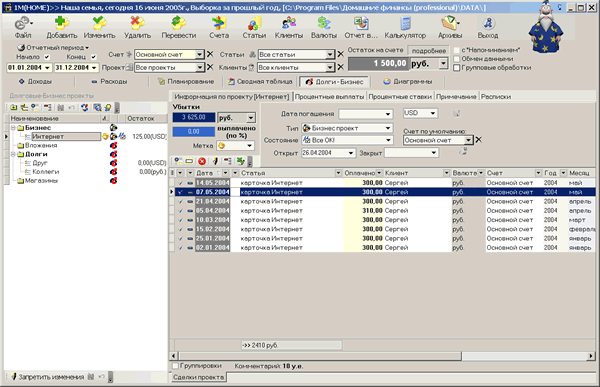Clear the Проект filter with its X
Image resolution: width=600 pixels, height=387 pixels.
point(210,67)
